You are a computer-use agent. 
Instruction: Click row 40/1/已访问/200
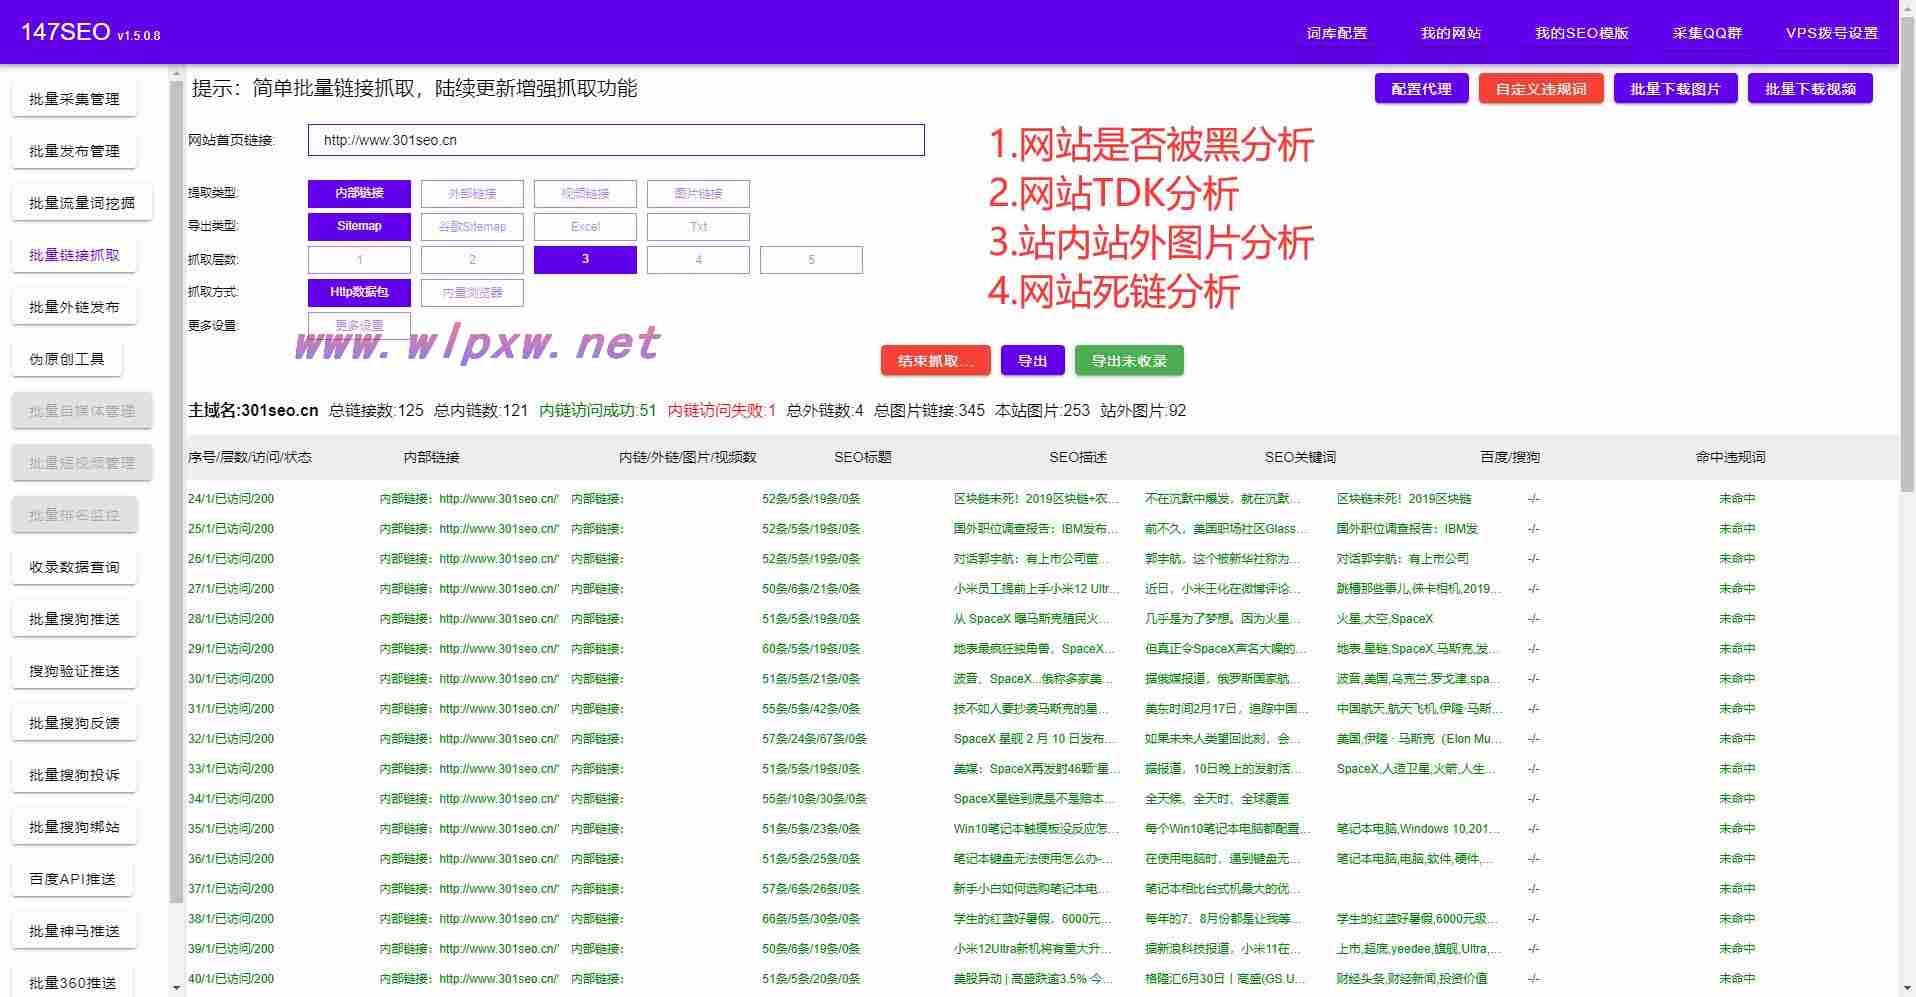(x=231, y=979)
